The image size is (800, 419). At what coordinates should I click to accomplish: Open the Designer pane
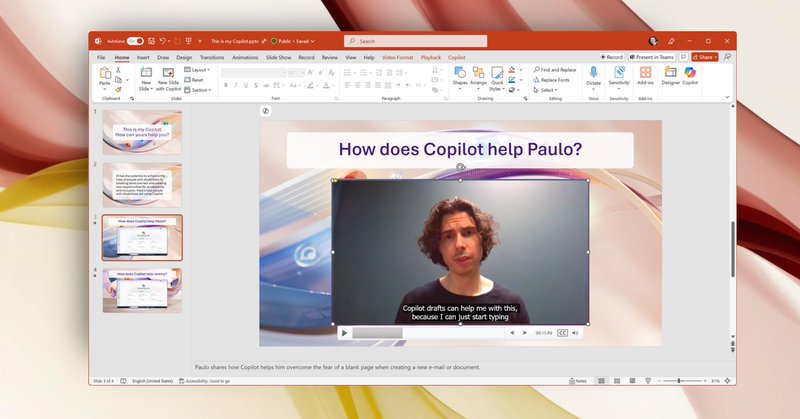[x=670, y=76]
